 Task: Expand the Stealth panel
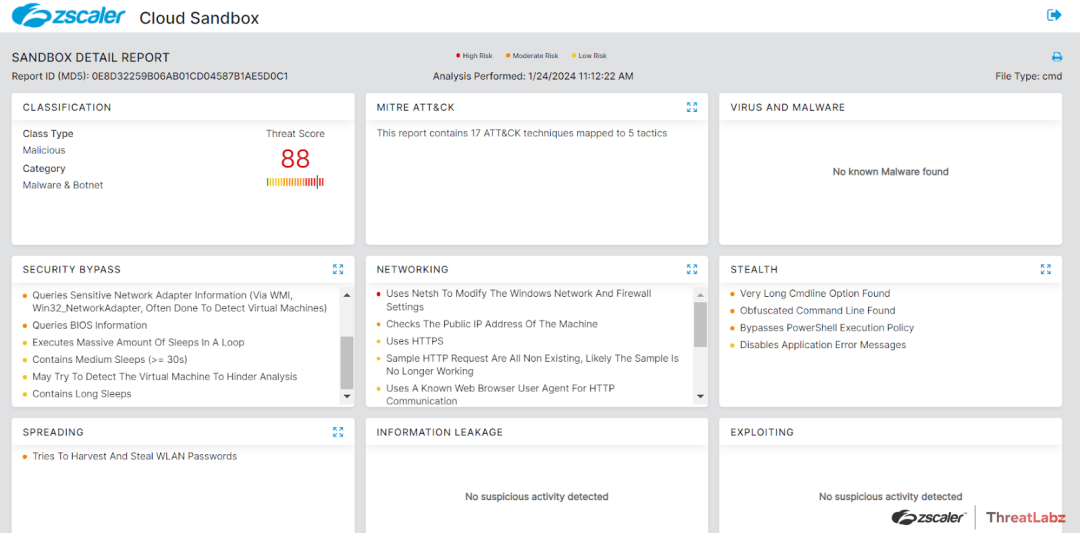1045,269
